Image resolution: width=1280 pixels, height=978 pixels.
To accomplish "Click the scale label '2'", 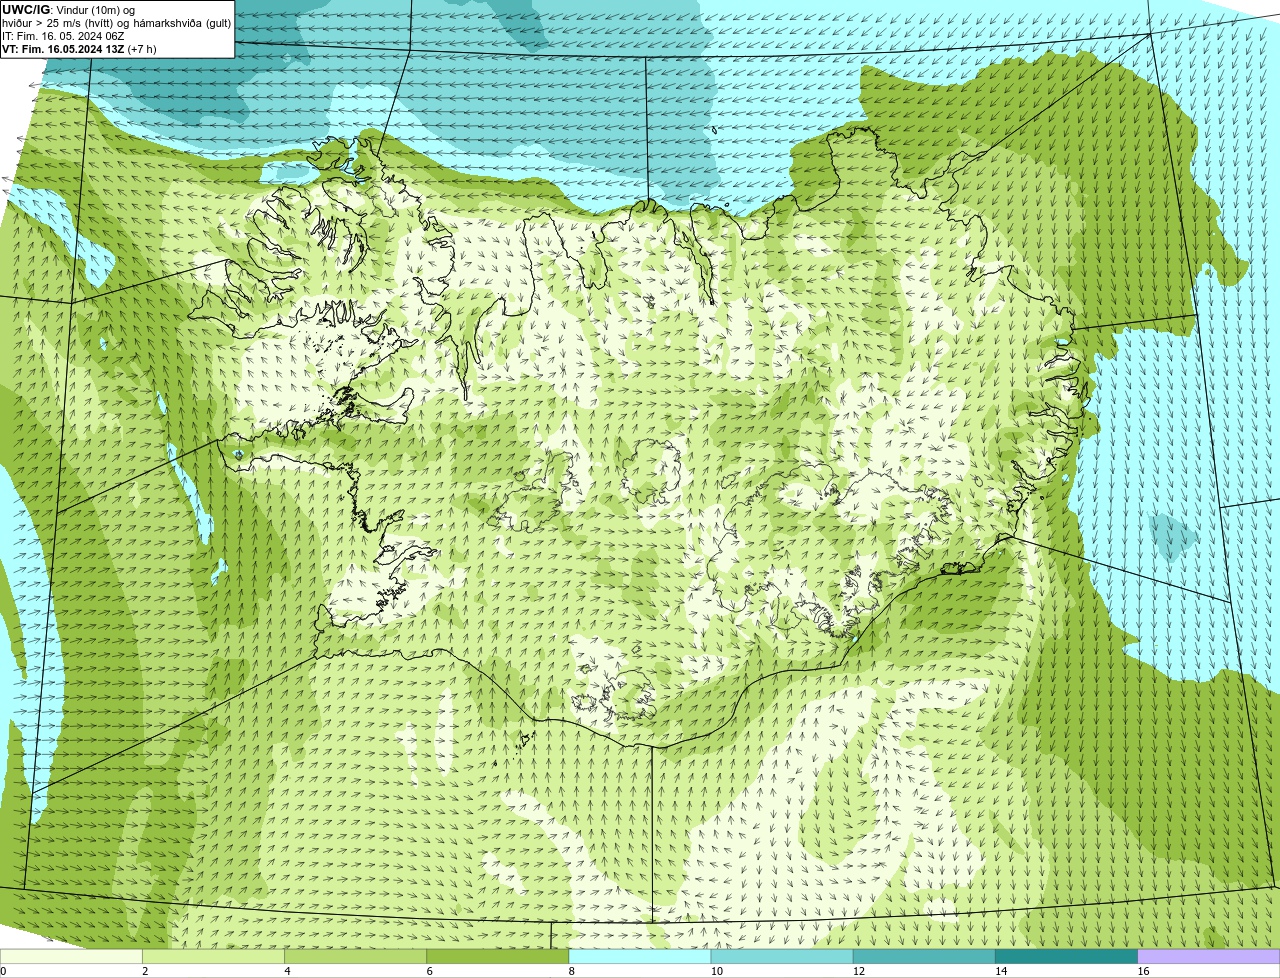I will (x=145, y=971).
